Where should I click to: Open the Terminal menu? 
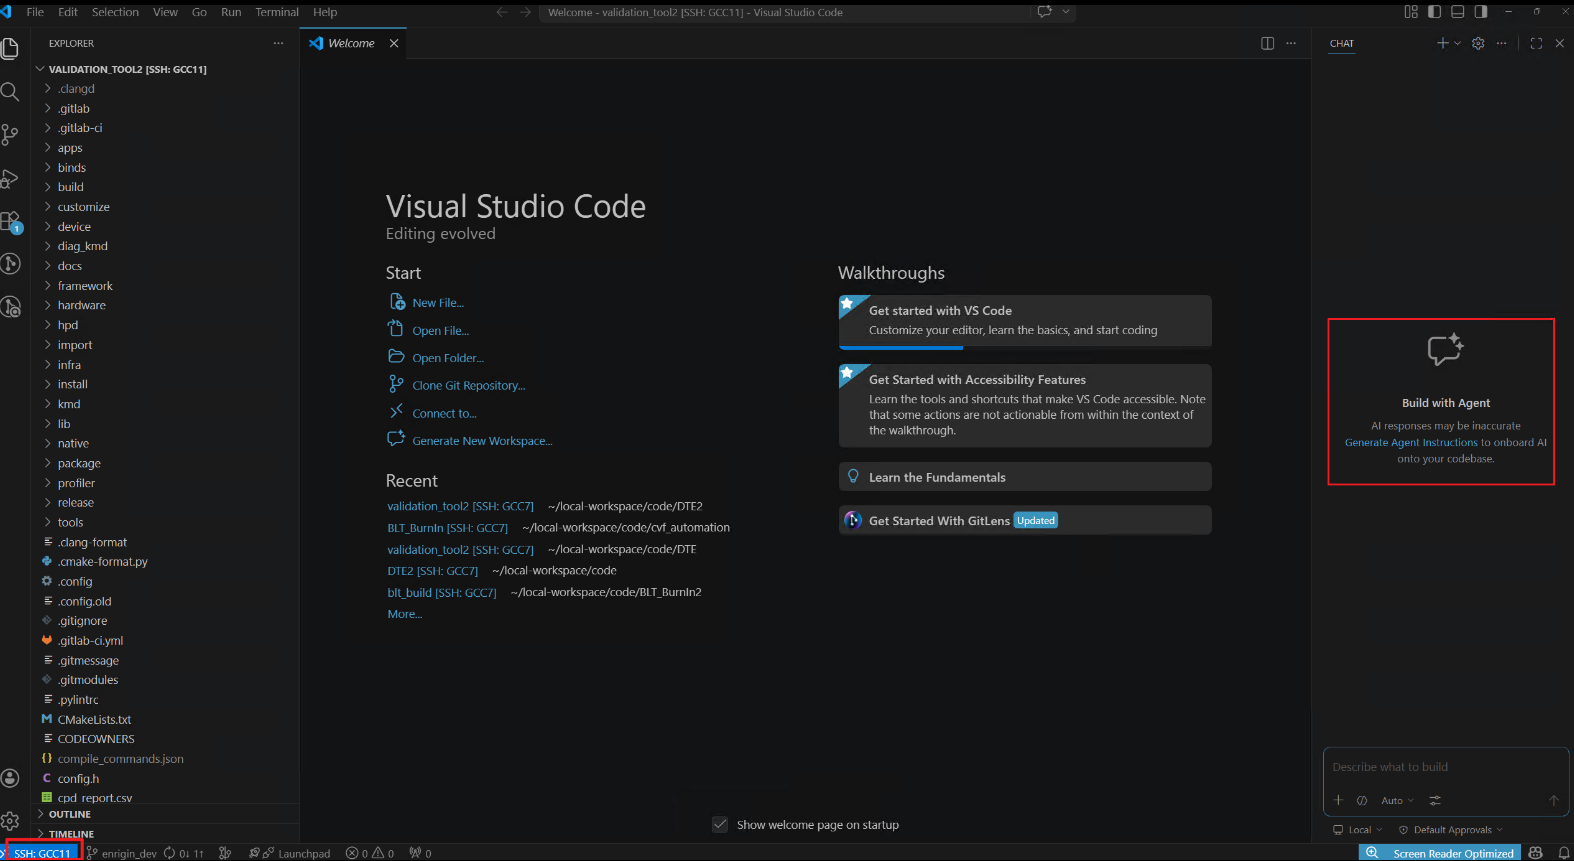click(277, 12)
